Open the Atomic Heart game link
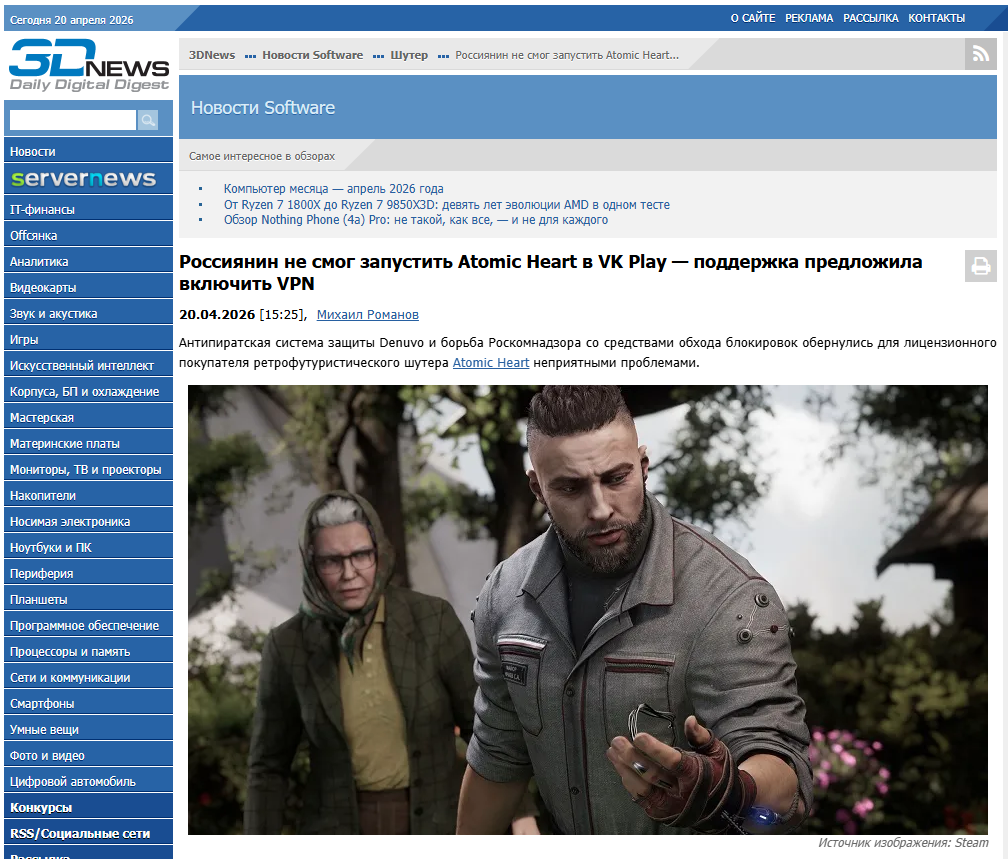 tap(488, 362)
